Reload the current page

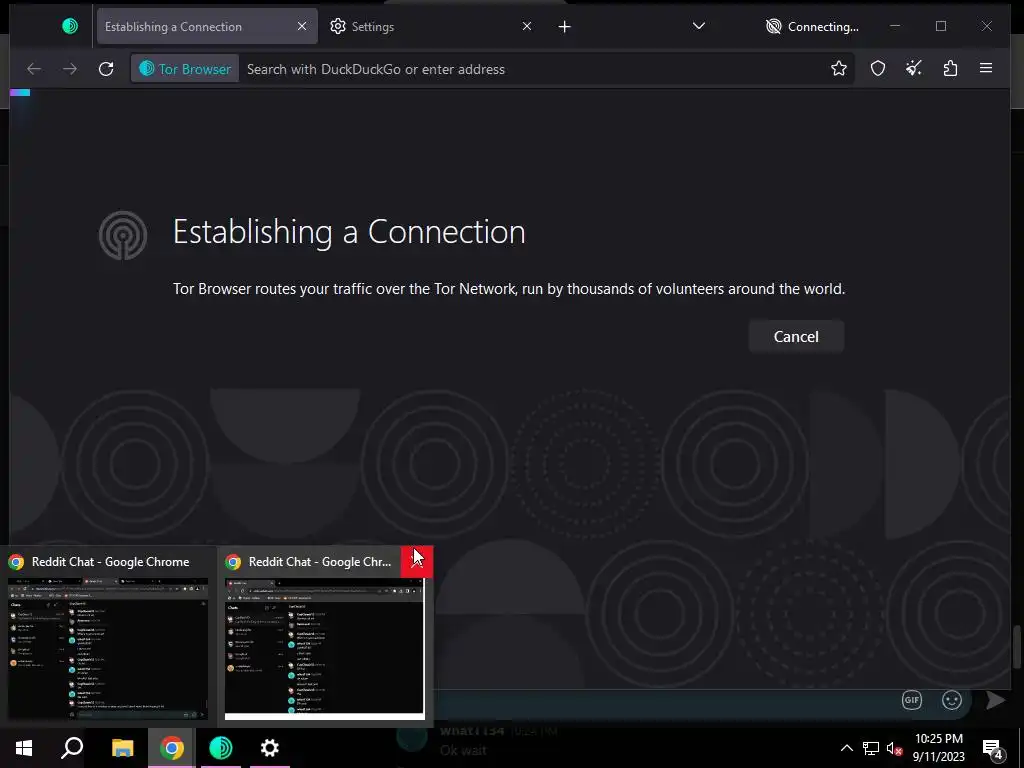pyautogui.click(x=106, y=69)
